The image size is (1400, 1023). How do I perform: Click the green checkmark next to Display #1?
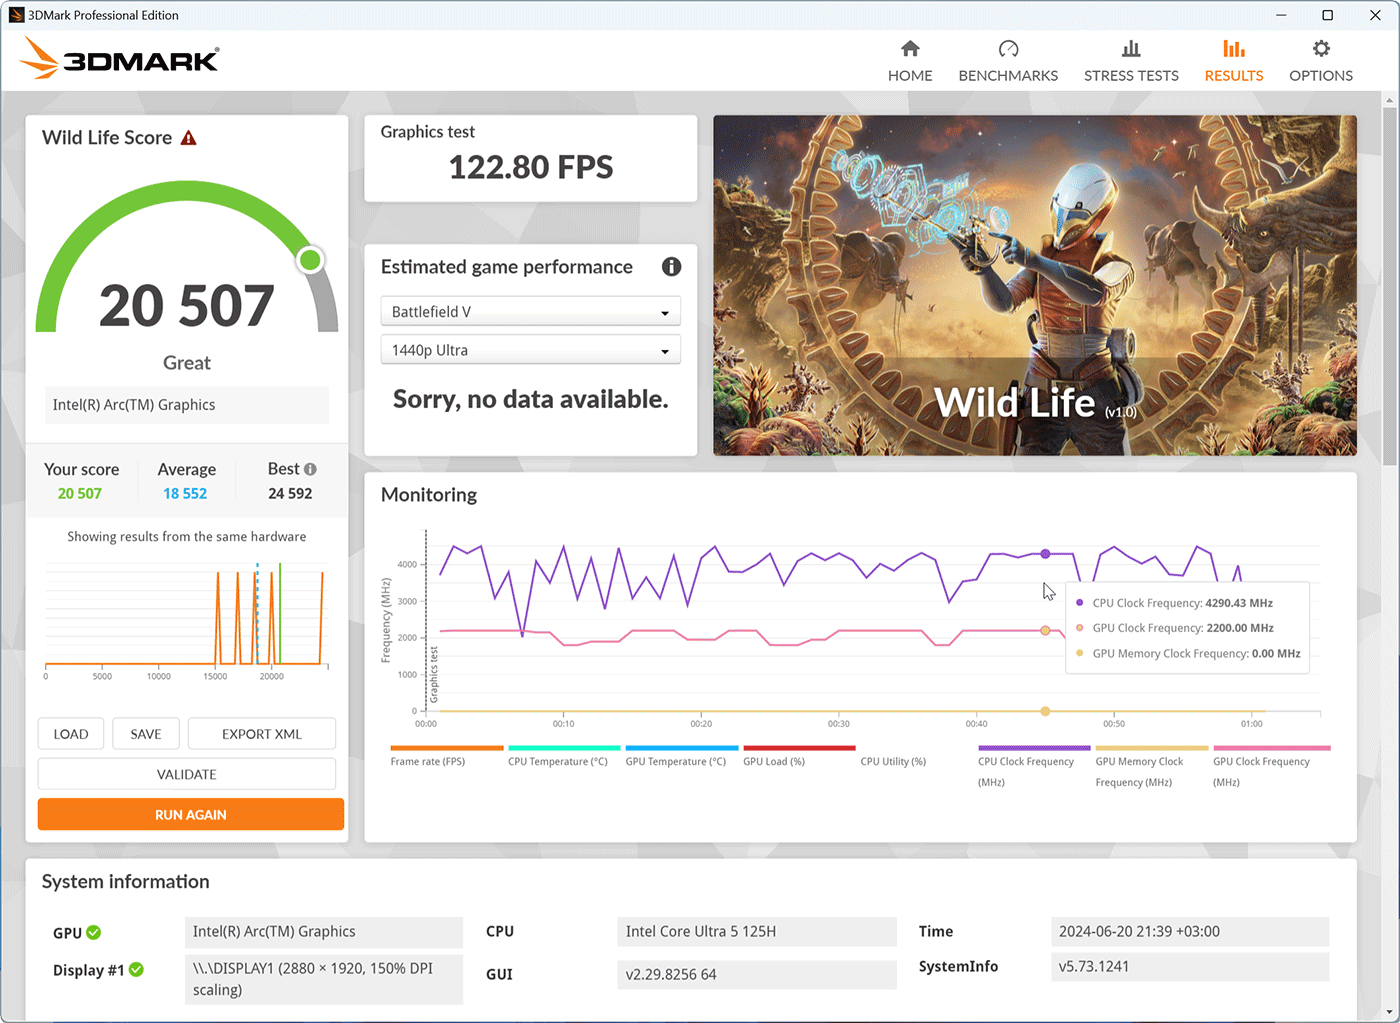click(x=136, y=970)
